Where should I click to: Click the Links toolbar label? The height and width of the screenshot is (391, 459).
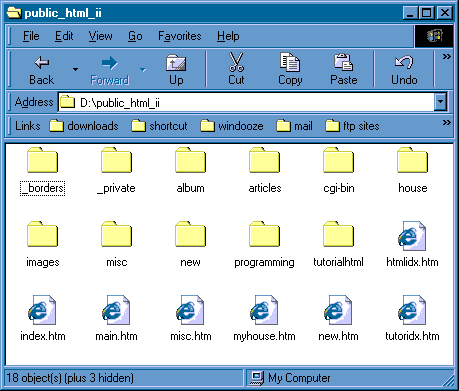click(28, 126)
